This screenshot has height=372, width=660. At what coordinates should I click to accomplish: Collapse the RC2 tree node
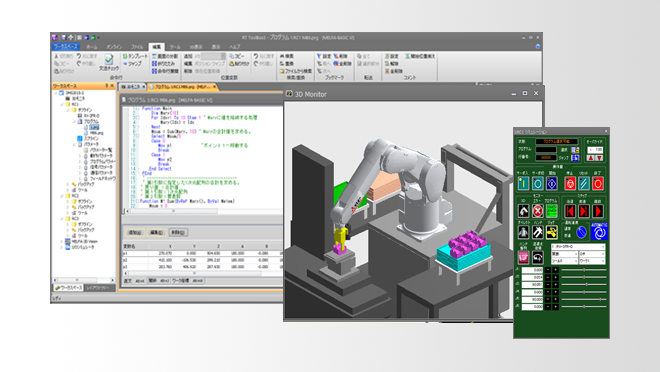point(61,196)
